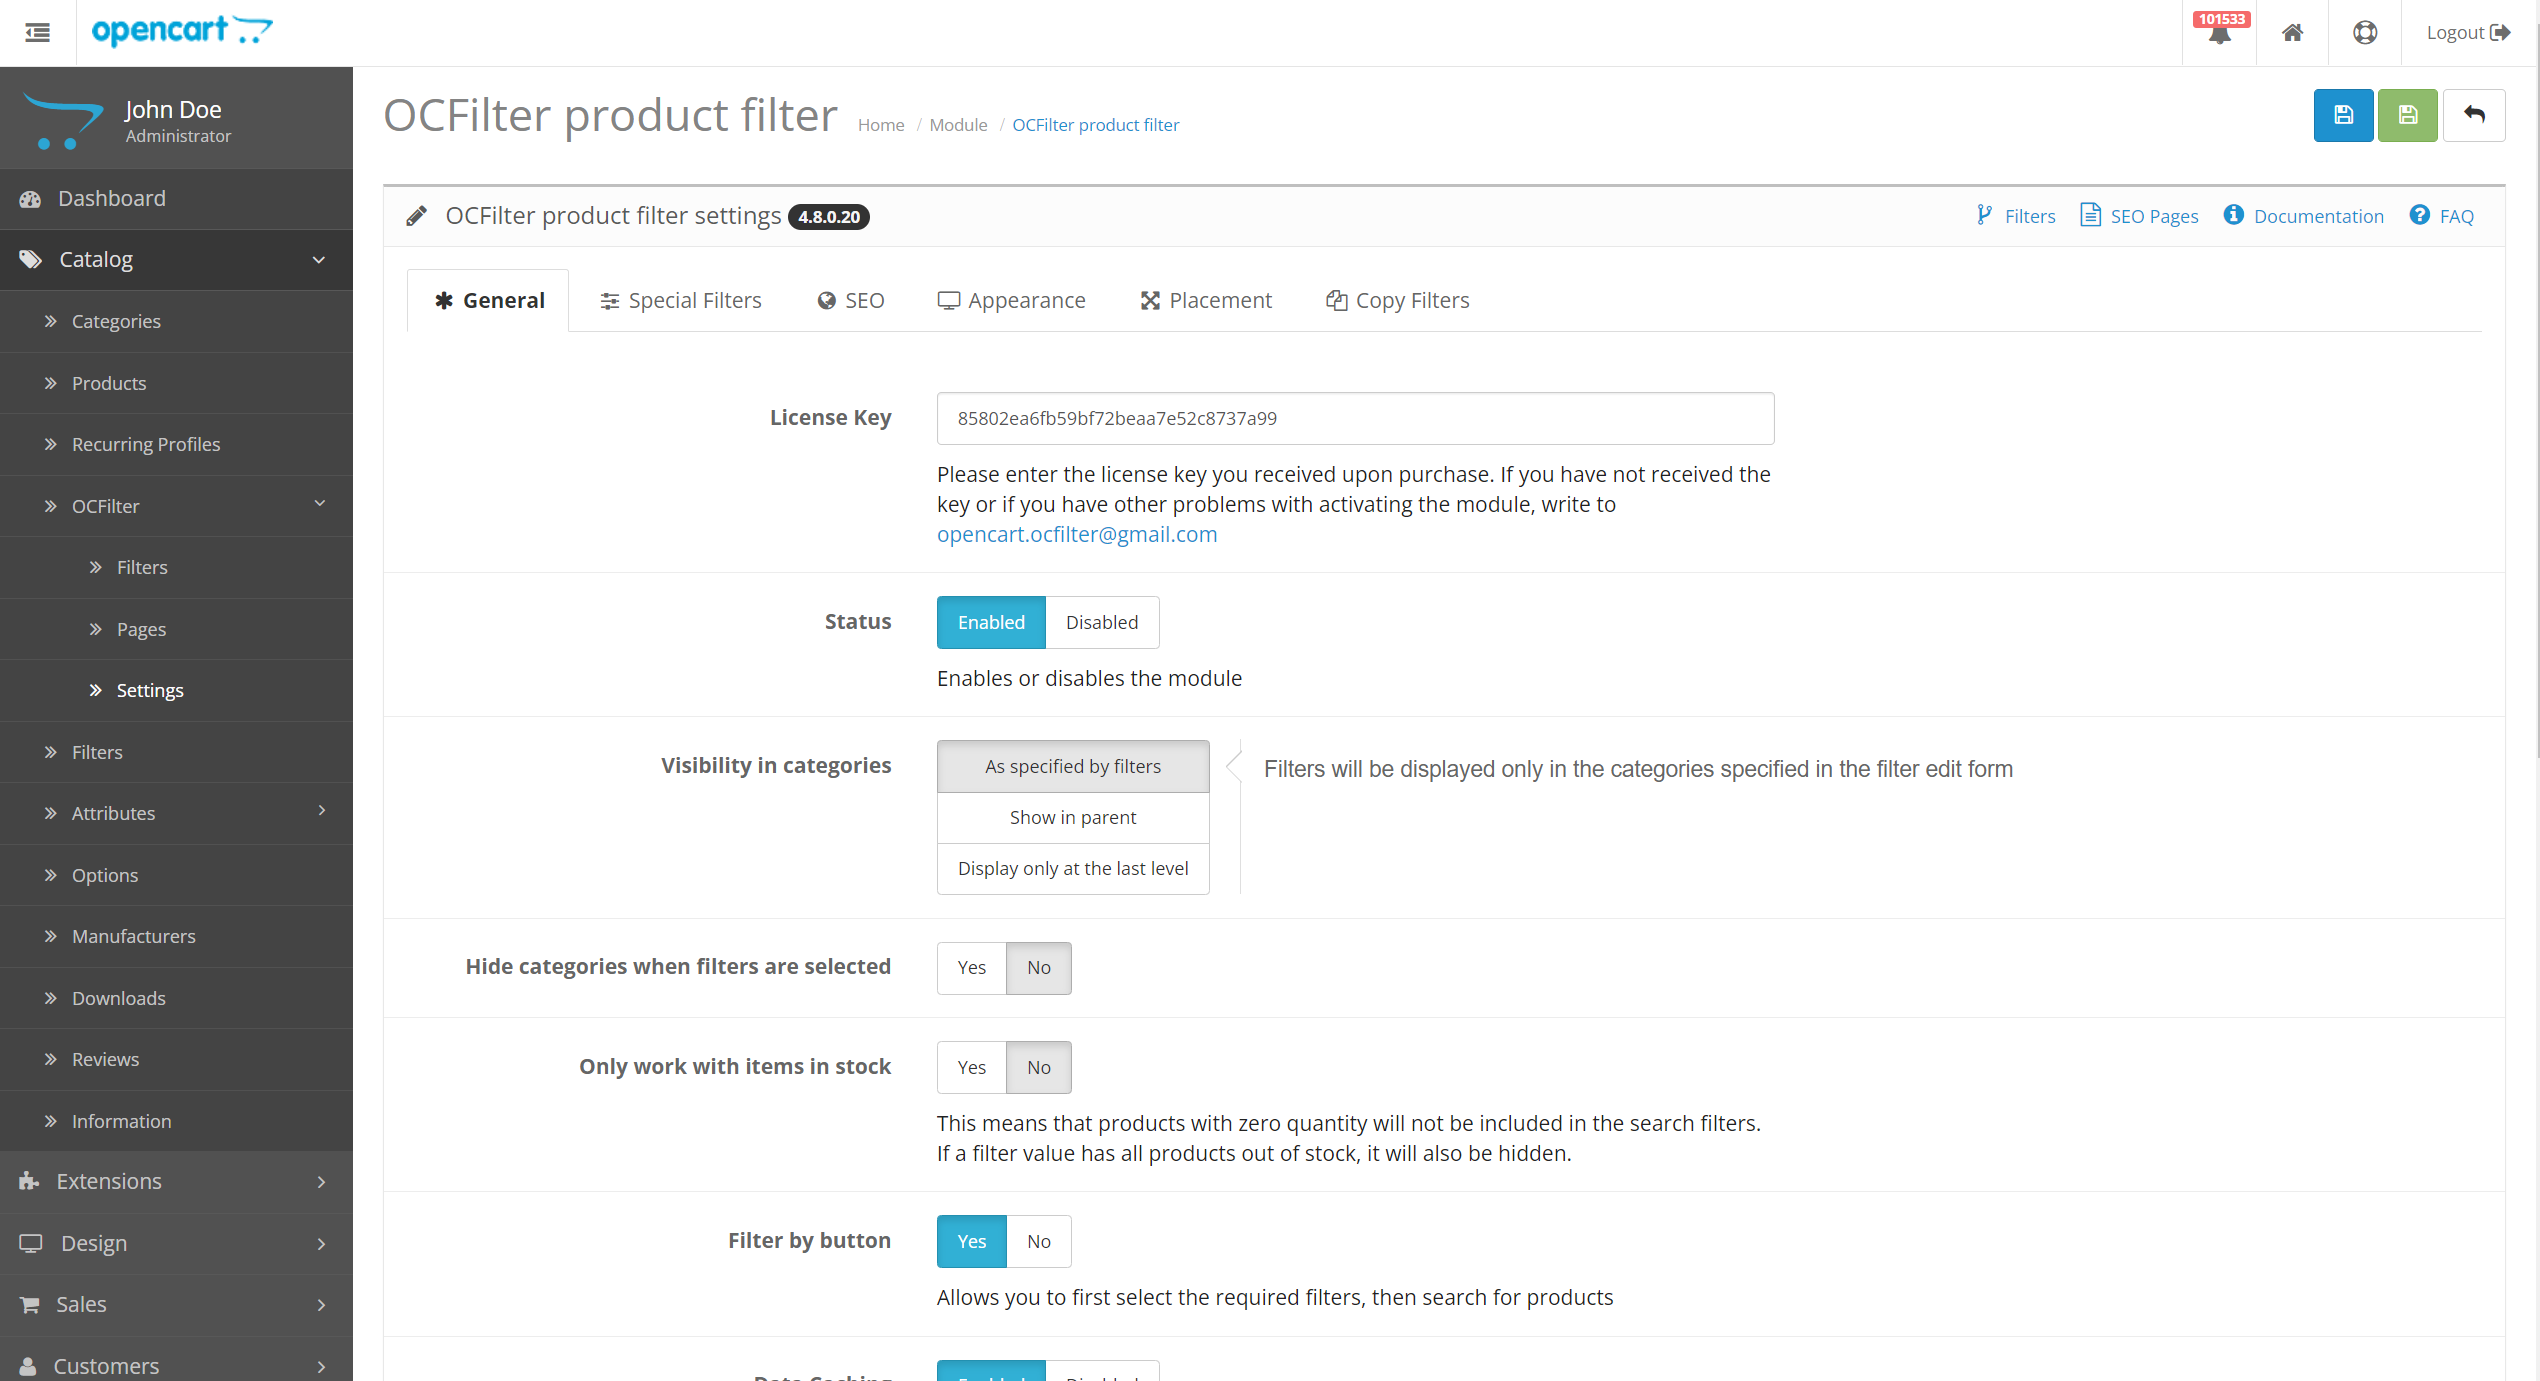This screenshot has width=2540, height=1381.
Task: Select Yes for Only items in stock
Action: (971, 1067)
